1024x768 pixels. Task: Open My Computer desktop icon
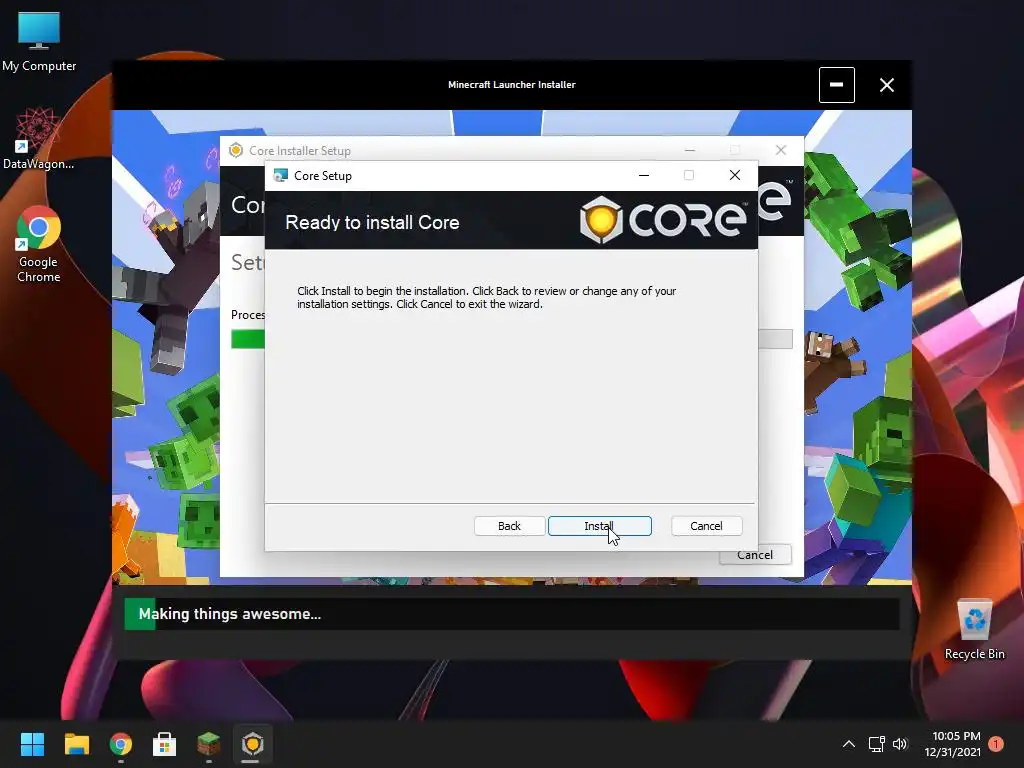click(39, 42)
